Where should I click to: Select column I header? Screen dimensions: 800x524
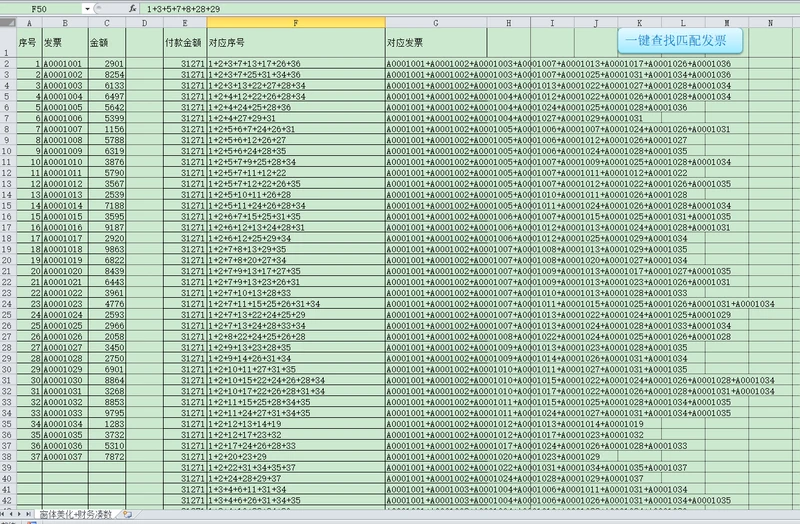point(552,22)
